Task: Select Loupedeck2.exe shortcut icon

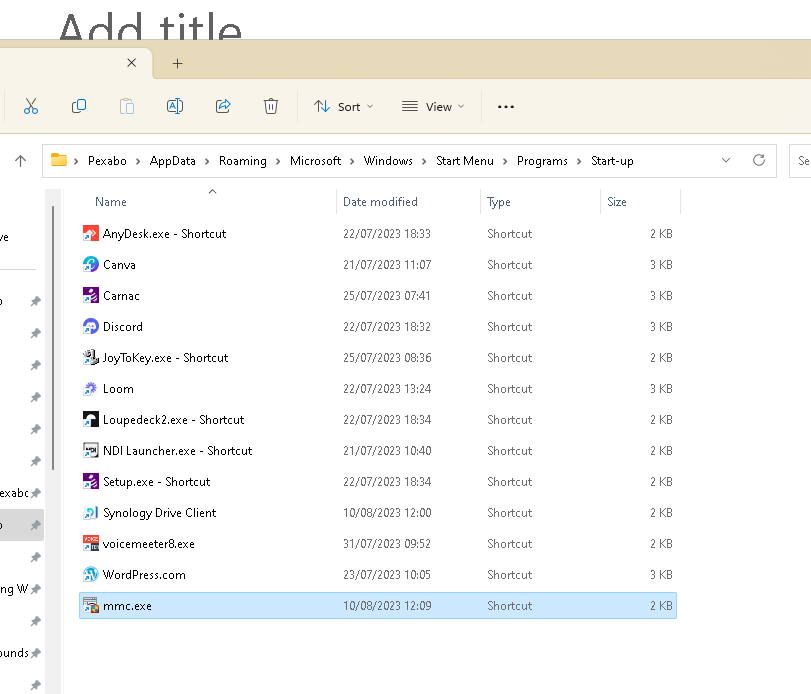Action: (x=91, y=420)
